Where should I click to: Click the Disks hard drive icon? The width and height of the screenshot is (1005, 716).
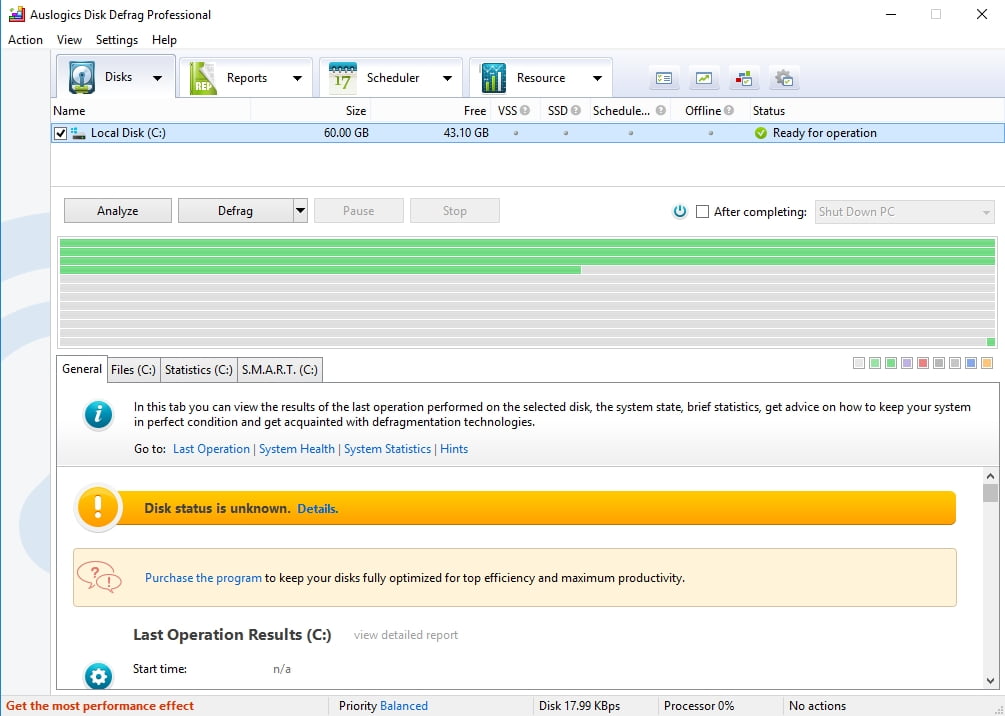[82, 78]
